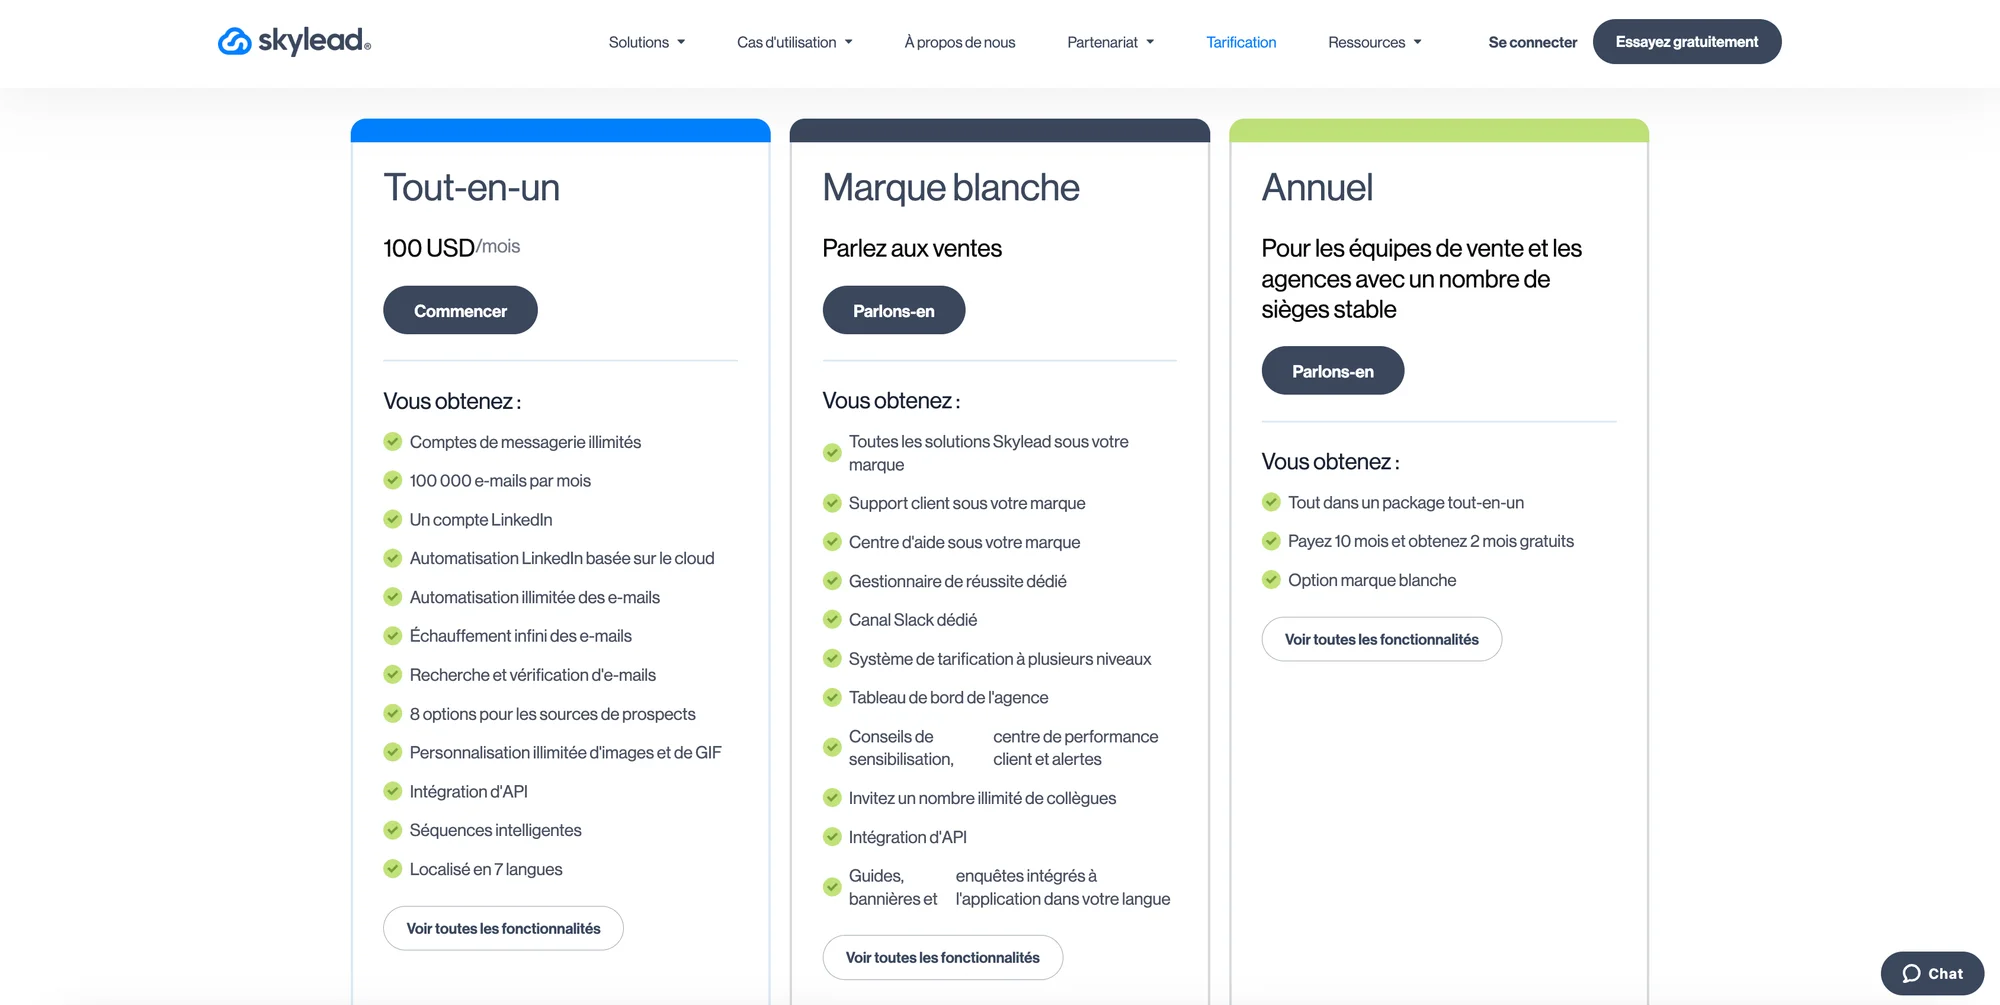Click the Skylead cloud logo icon
Viewport: 2000px width, 1005px height.
click(x=235, y=41)
